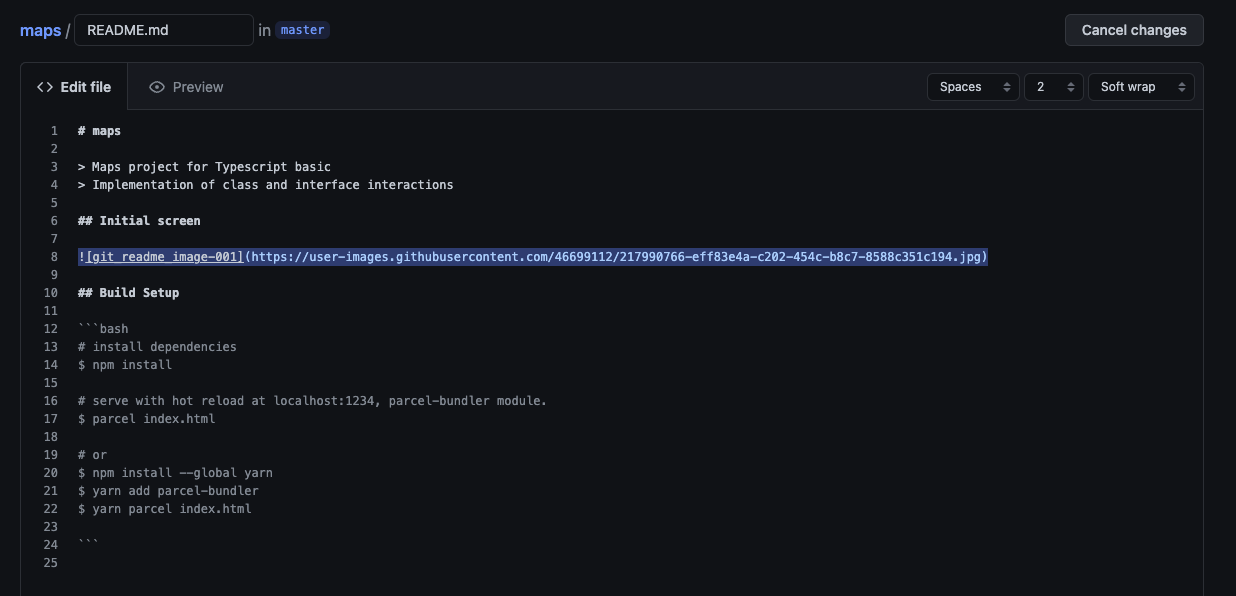
Task: Click the '$ npm install --global yarn' line
Action: point(175,473)
